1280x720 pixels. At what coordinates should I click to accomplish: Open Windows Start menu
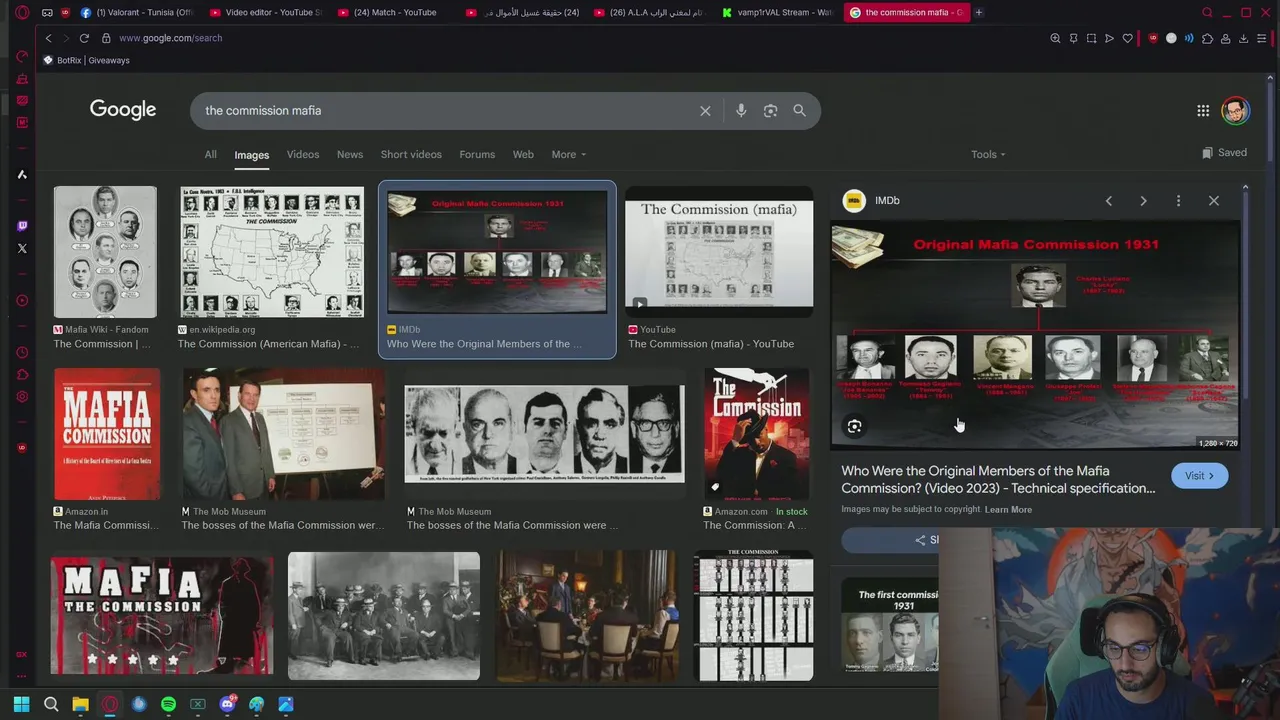click(21, 704)
